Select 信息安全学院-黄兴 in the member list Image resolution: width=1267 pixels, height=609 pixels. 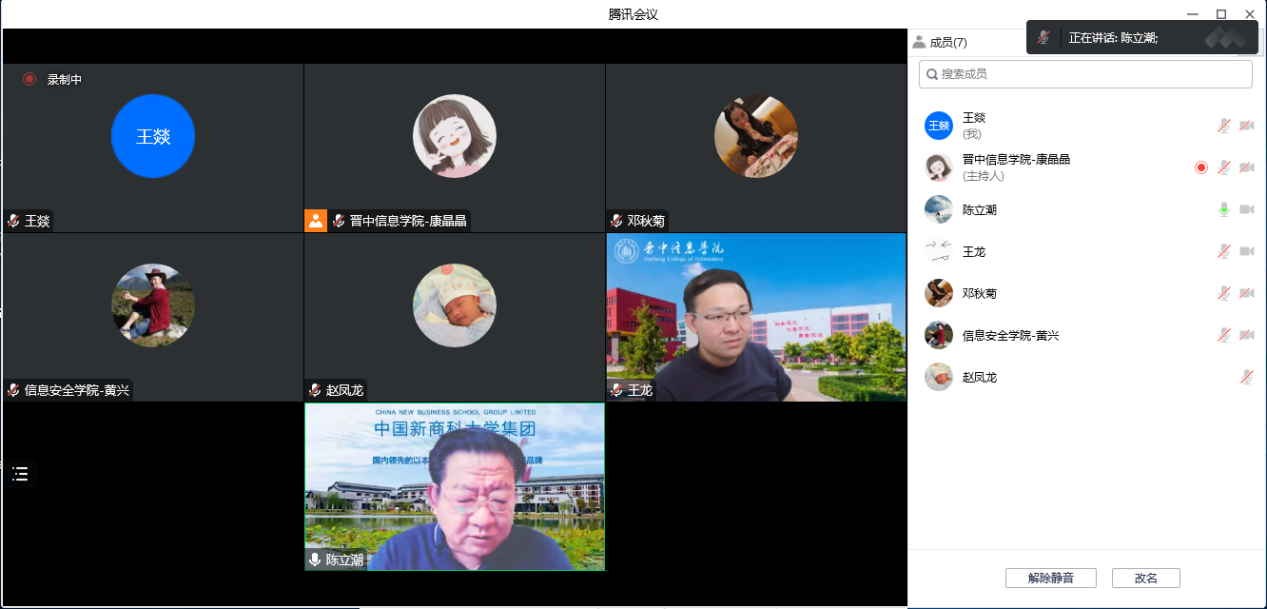click(x=1010, y=336)
